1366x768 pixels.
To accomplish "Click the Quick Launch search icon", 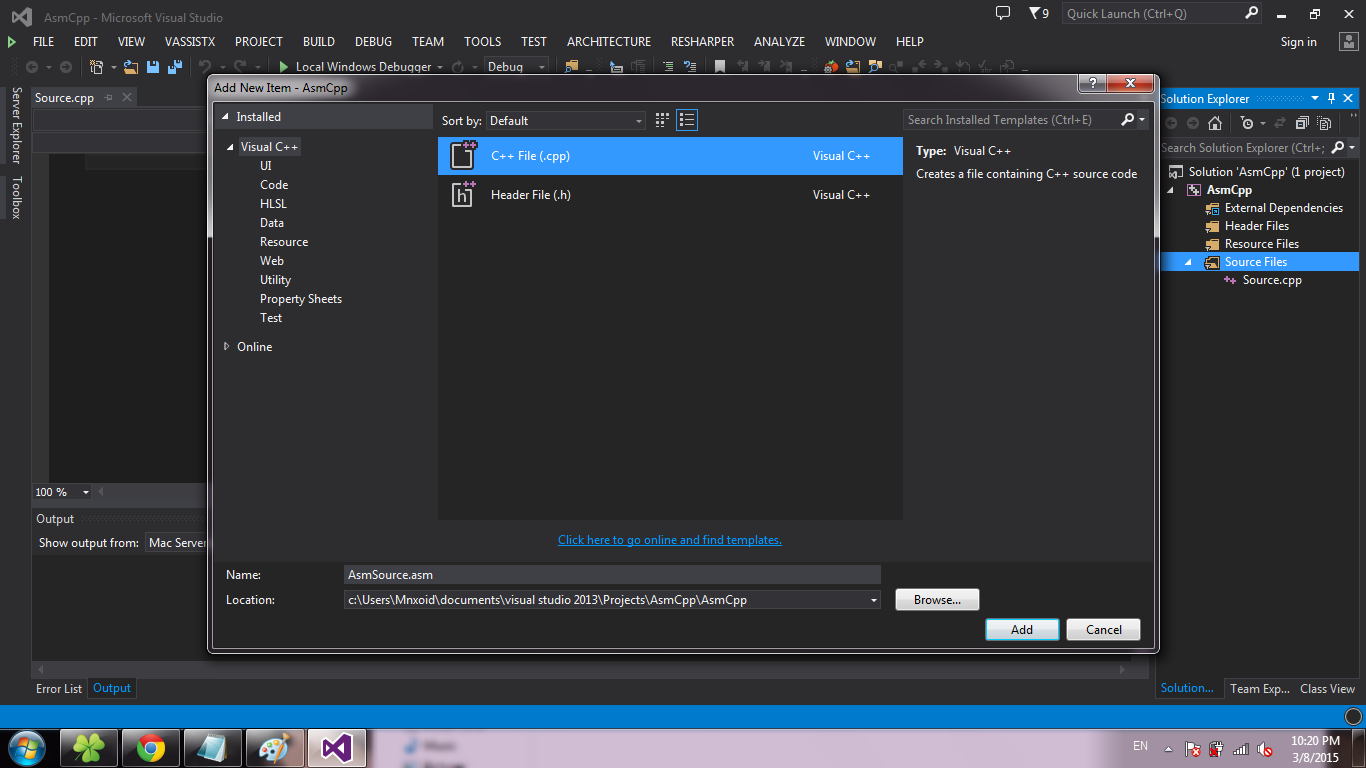I will 1251,13.
